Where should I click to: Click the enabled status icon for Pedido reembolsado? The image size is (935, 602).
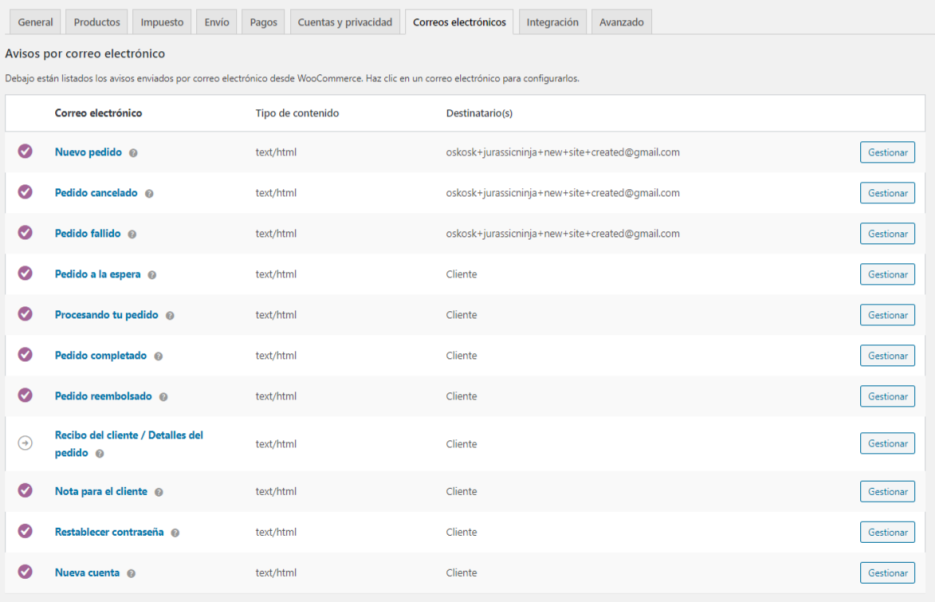[25, 396]
